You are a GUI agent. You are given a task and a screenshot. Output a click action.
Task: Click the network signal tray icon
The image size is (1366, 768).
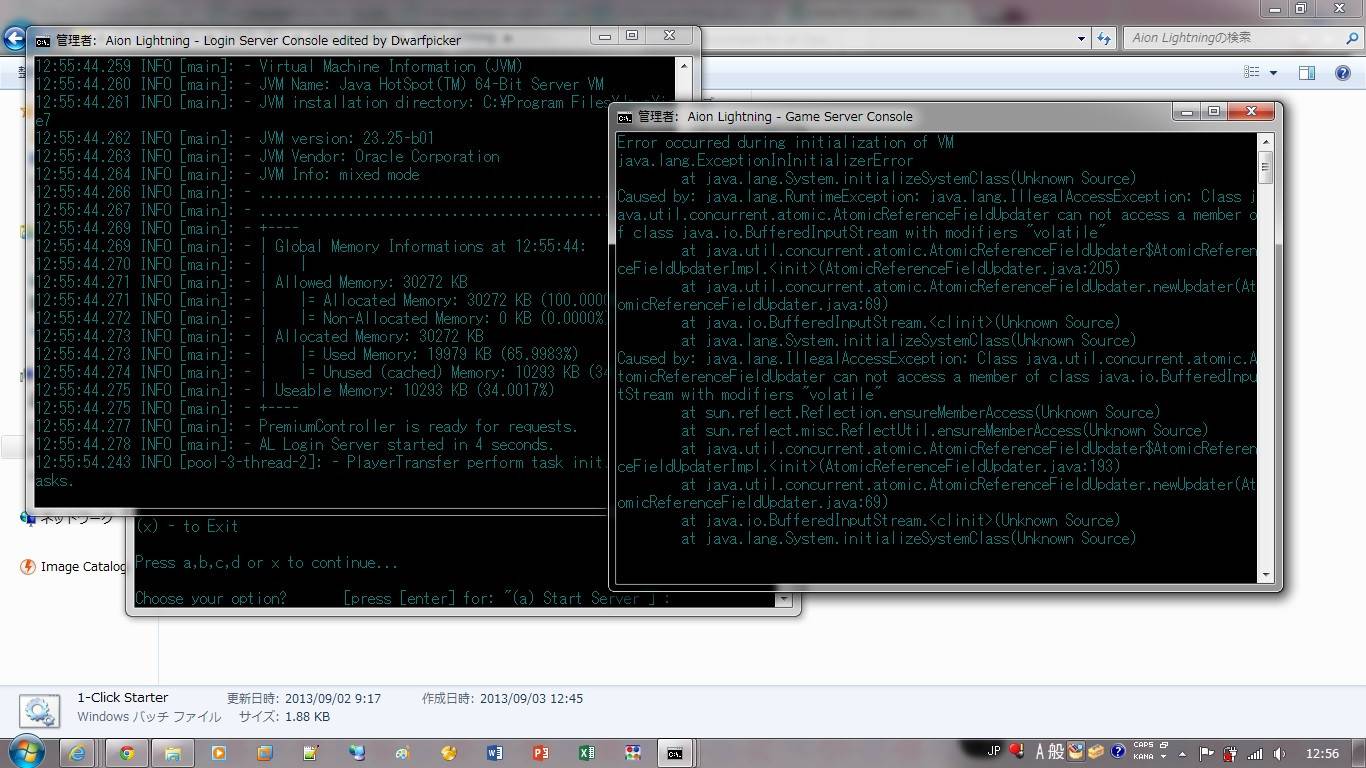(1254, 753)
